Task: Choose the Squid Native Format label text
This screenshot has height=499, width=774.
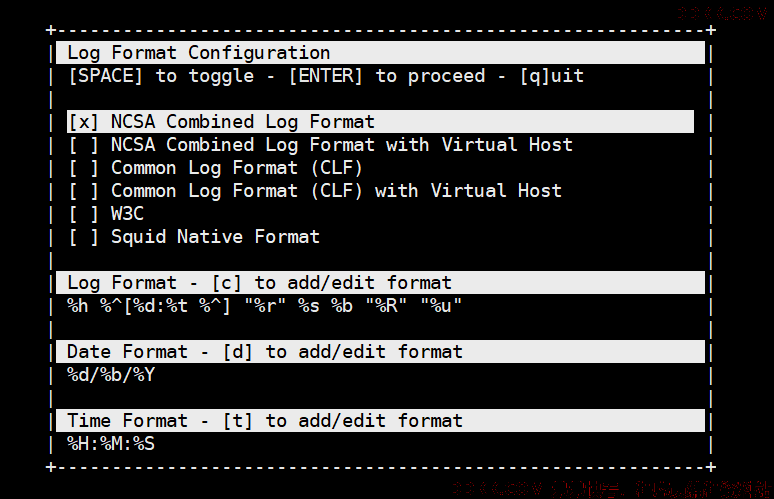Action: tap(215, 237)
